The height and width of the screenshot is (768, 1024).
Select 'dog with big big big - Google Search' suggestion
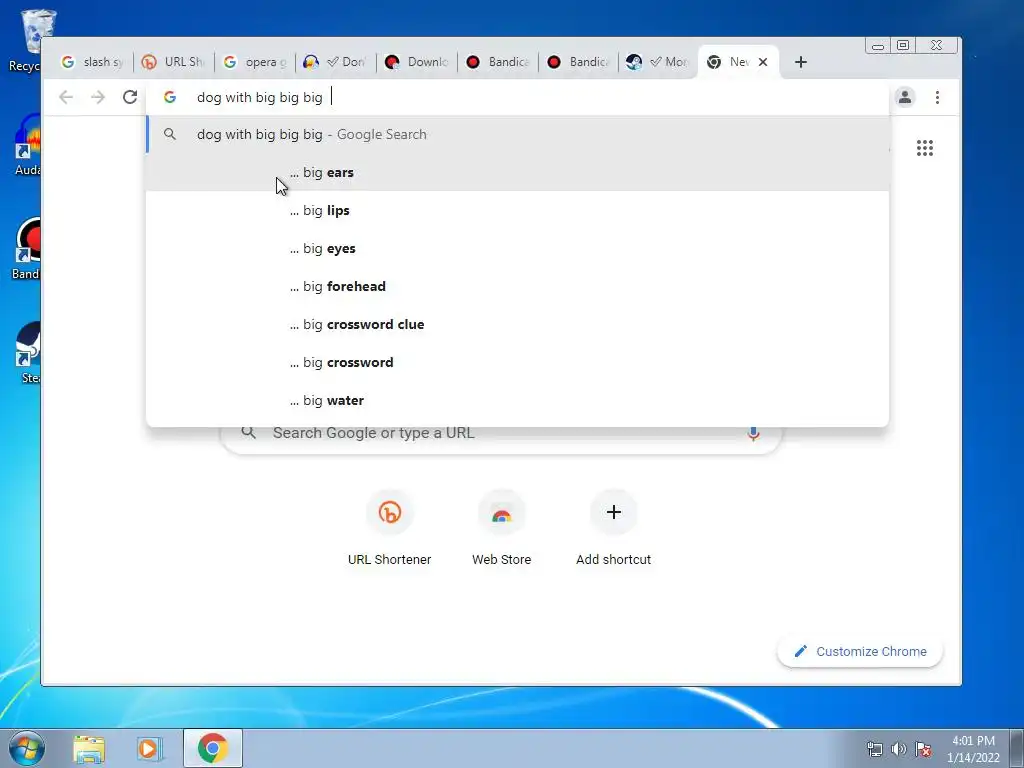pos(518,135)
